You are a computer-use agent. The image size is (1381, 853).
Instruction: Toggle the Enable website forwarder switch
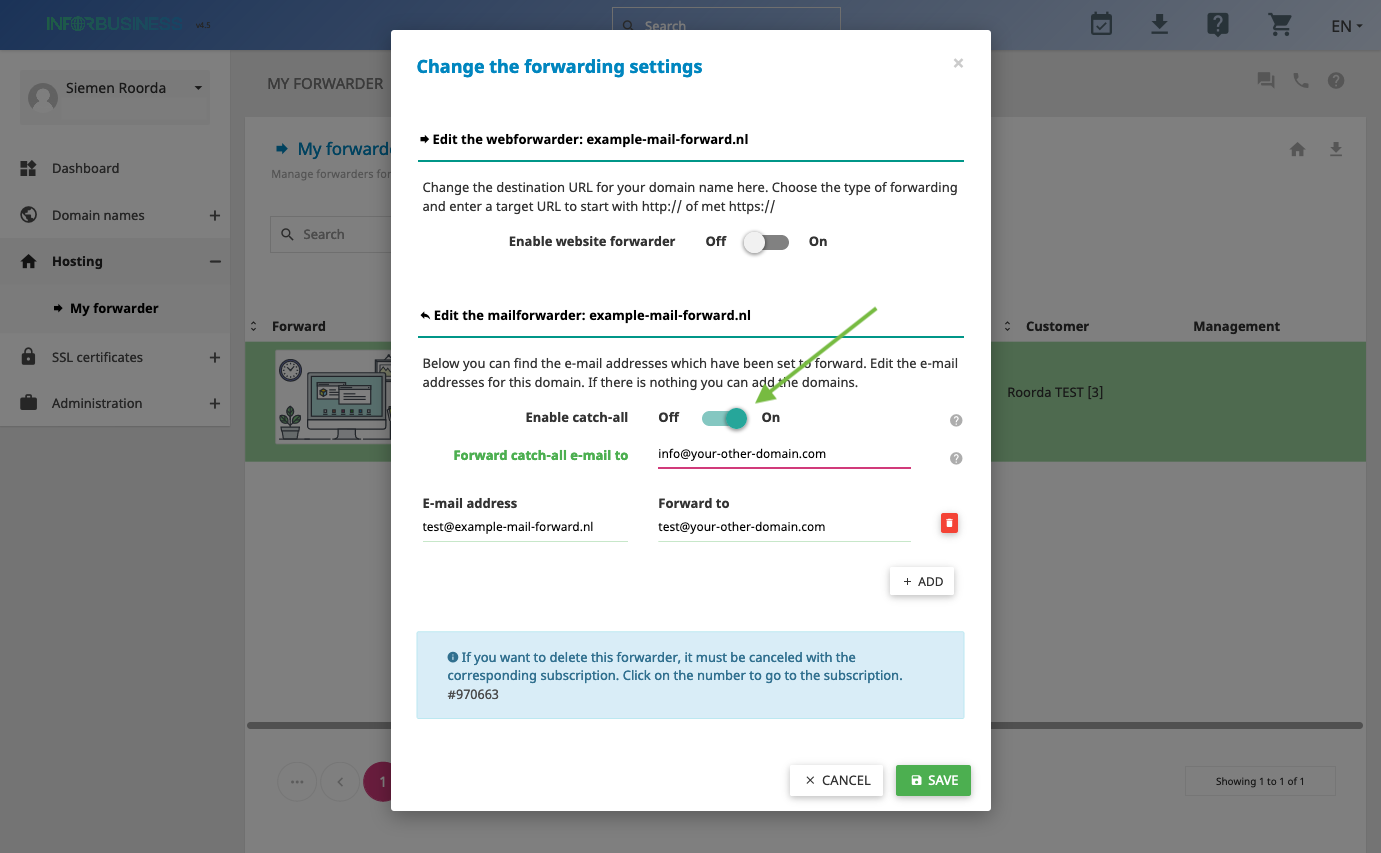pos(766,242)
